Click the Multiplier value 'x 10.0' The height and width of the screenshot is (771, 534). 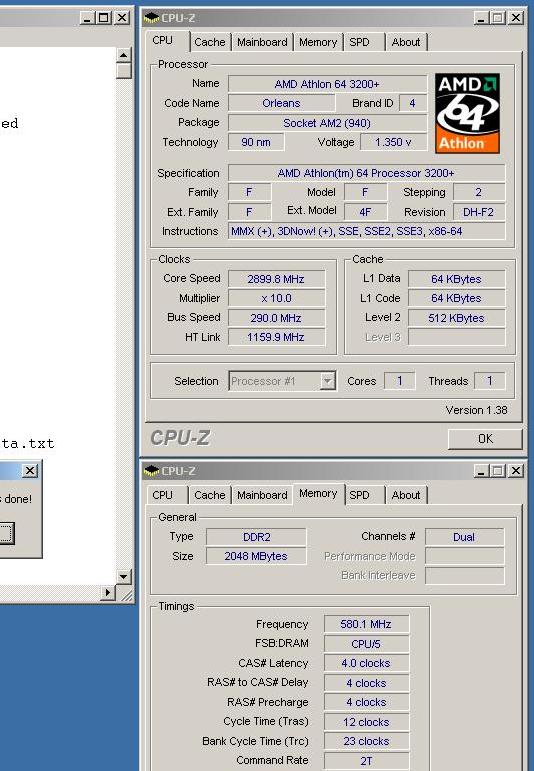(276, 298)
